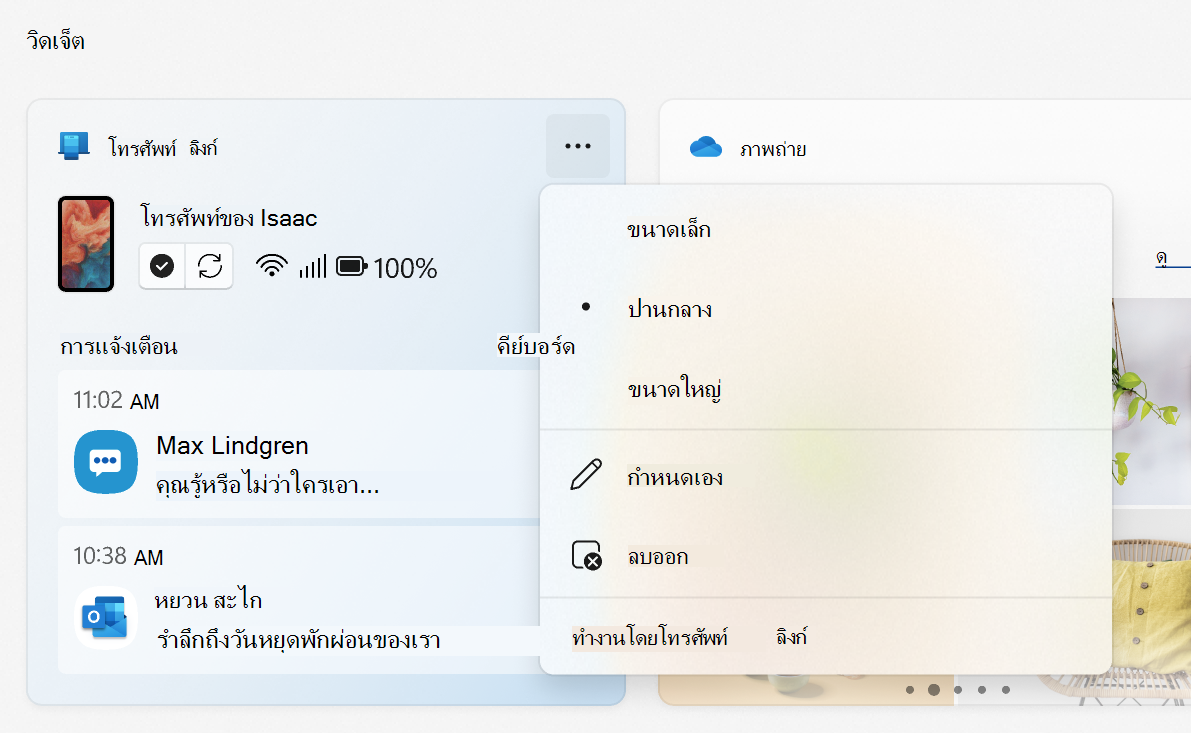Click the checkmark status button under Isaac's phone
The image size is (1191, 733).
coord(162,266)
